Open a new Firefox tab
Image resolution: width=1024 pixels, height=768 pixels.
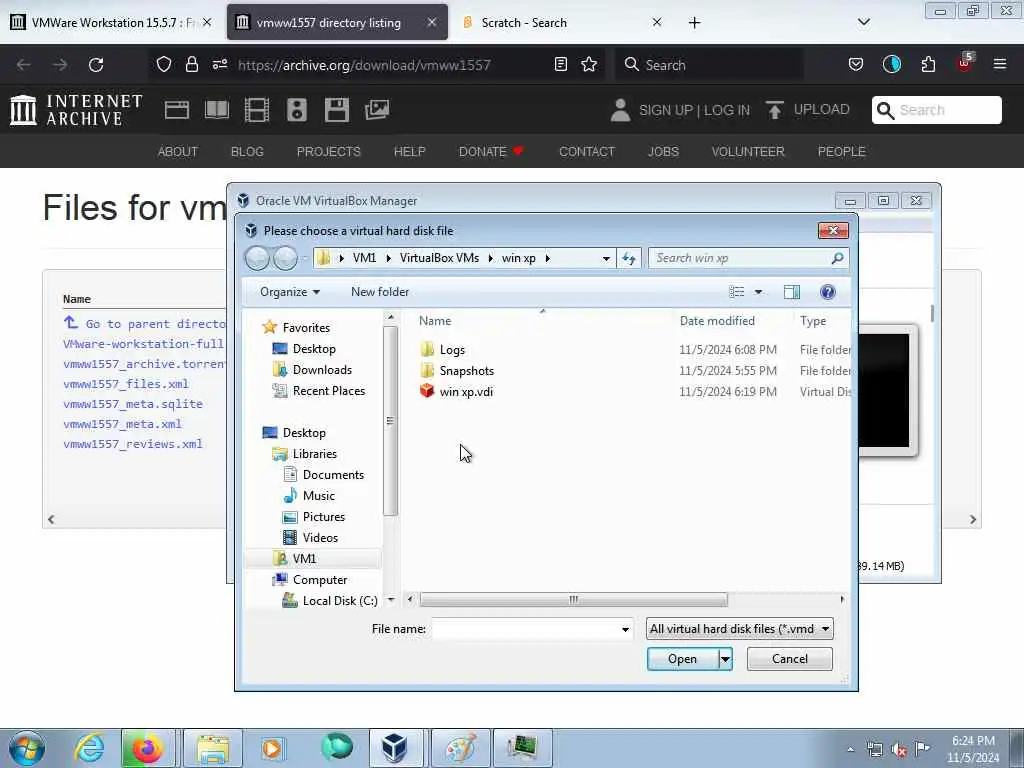coord(694,23)
